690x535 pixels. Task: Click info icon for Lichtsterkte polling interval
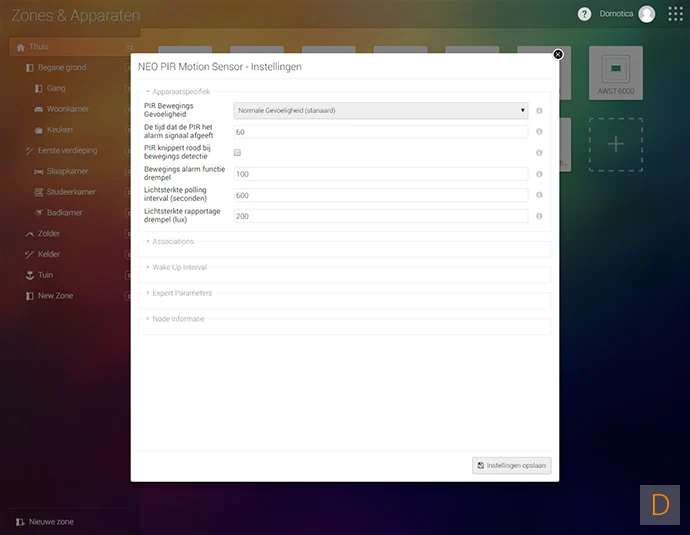[539, 195]
